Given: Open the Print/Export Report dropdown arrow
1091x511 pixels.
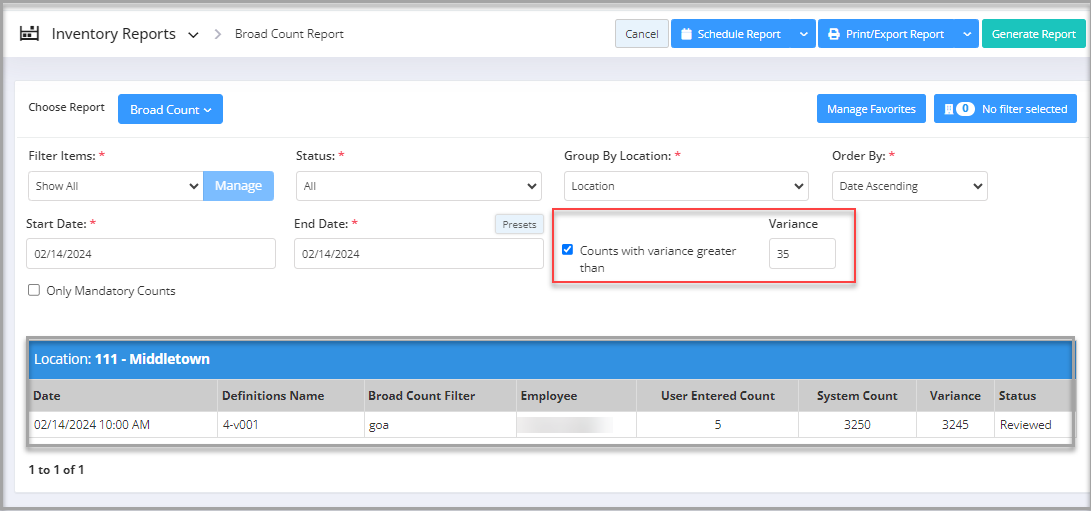Looking at the screenshot, I should (x=967, y=34).
